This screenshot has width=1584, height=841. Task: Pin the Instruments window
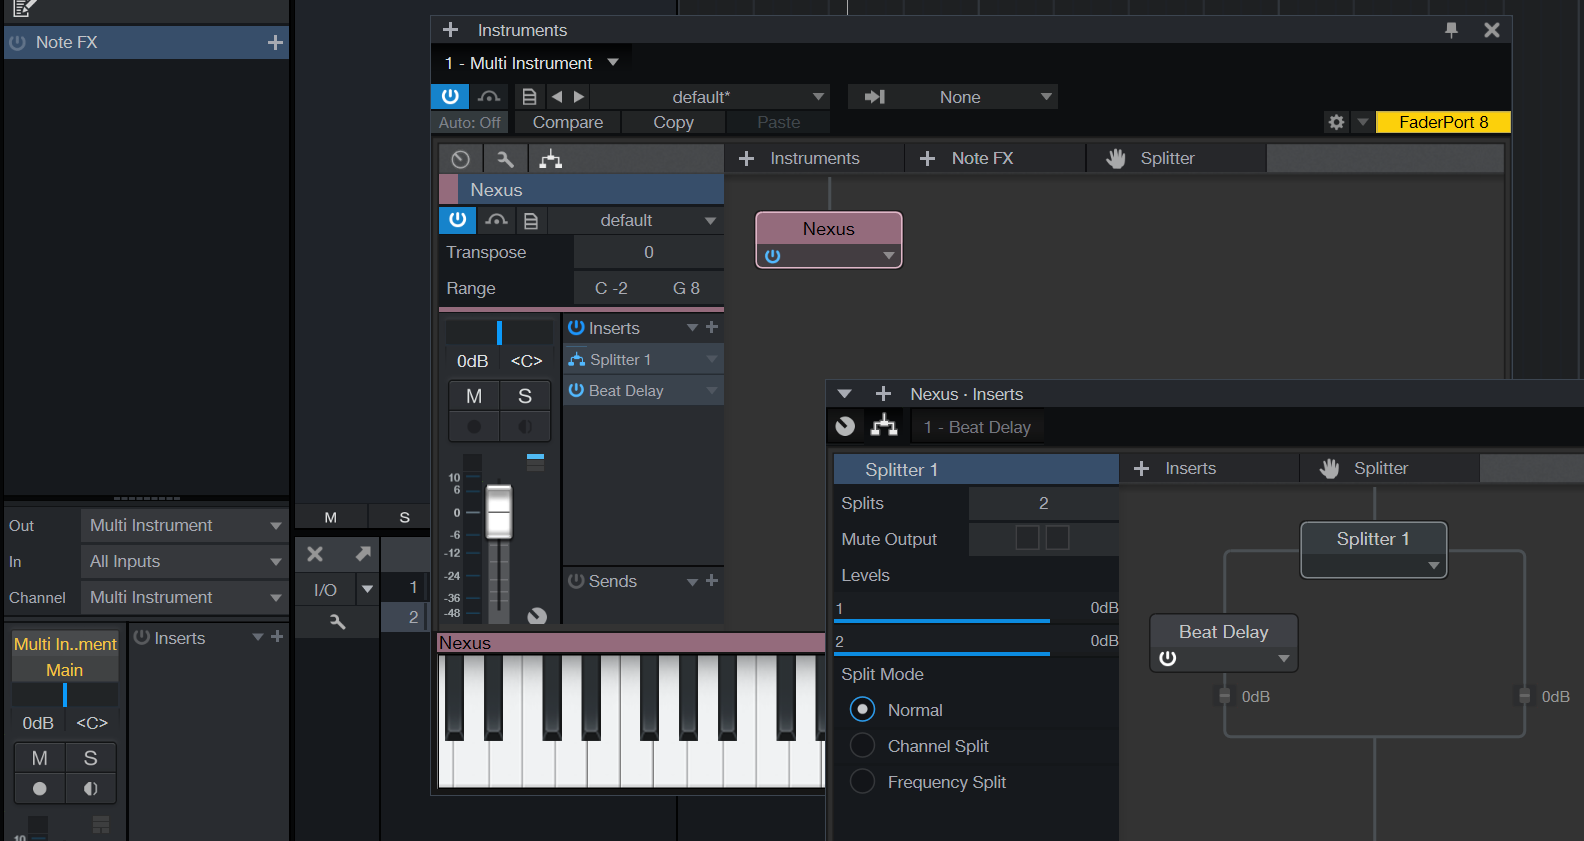click(x=1451, y=30)
